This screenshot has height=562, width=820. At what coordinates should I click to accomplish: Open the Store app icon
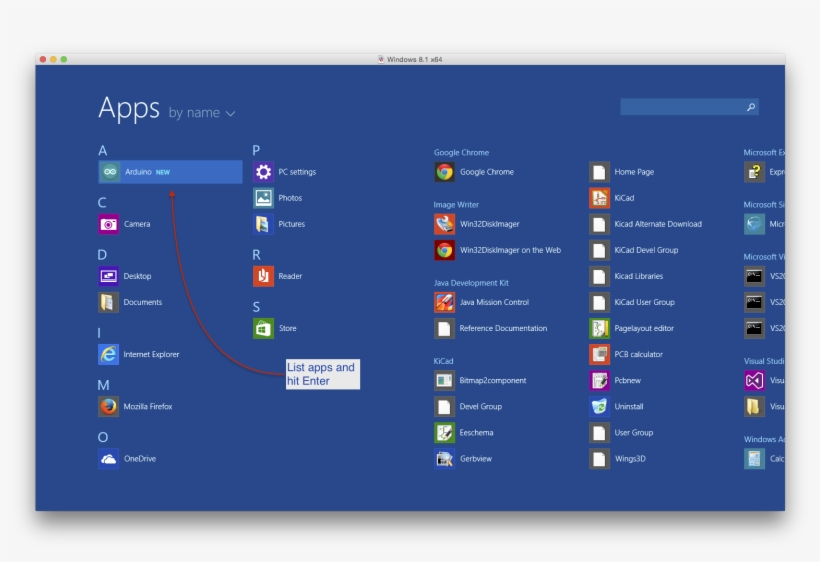(x=264, y=328)
